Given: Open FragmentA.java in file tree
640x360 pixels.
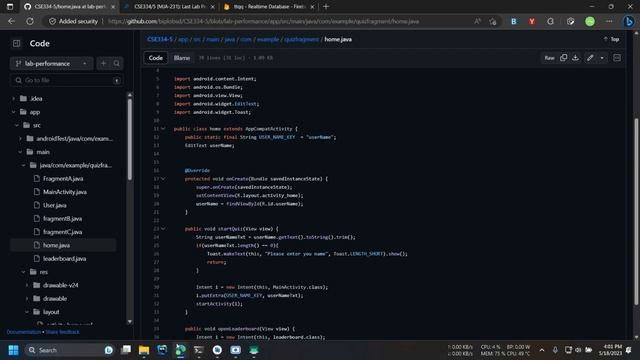Looking at the screenshot, I should pyautogui.click(x=63, y=179).
